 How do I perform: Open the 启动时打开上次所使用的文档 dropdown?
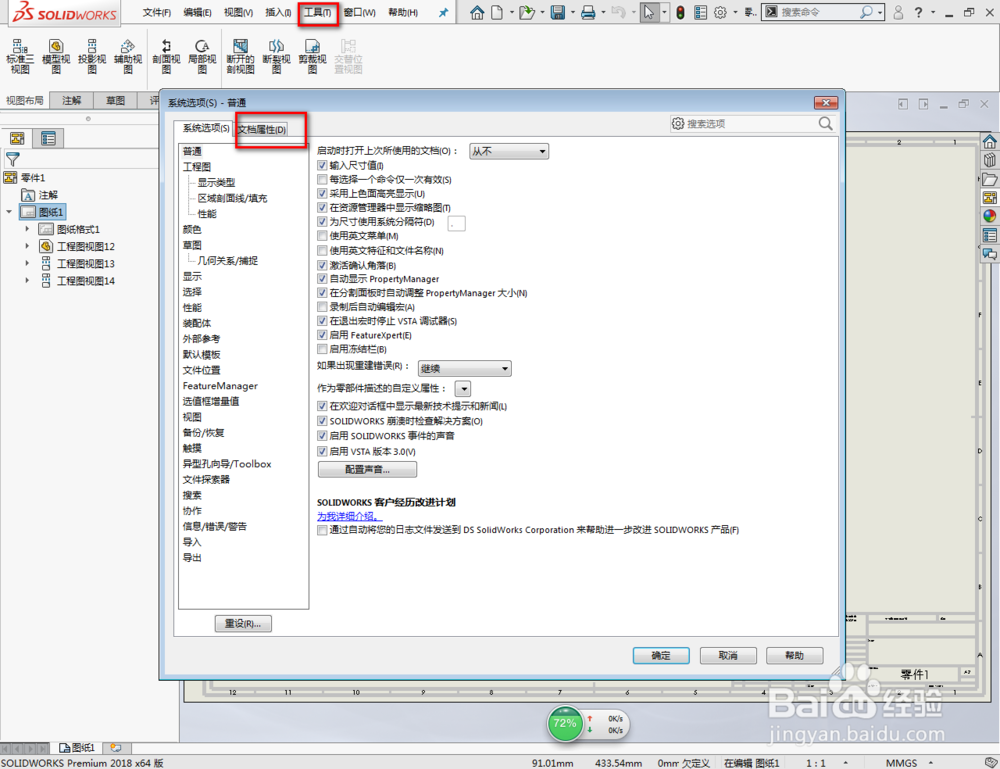509,151
